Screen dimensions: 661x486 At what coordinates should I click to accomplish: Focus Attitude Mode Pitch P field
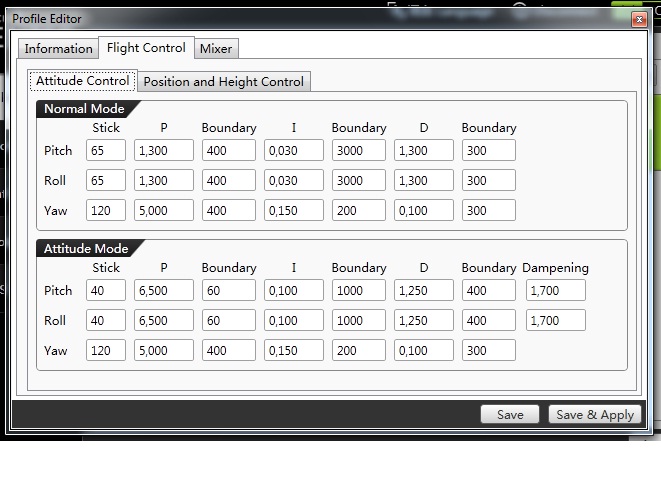tap(162, 290)
